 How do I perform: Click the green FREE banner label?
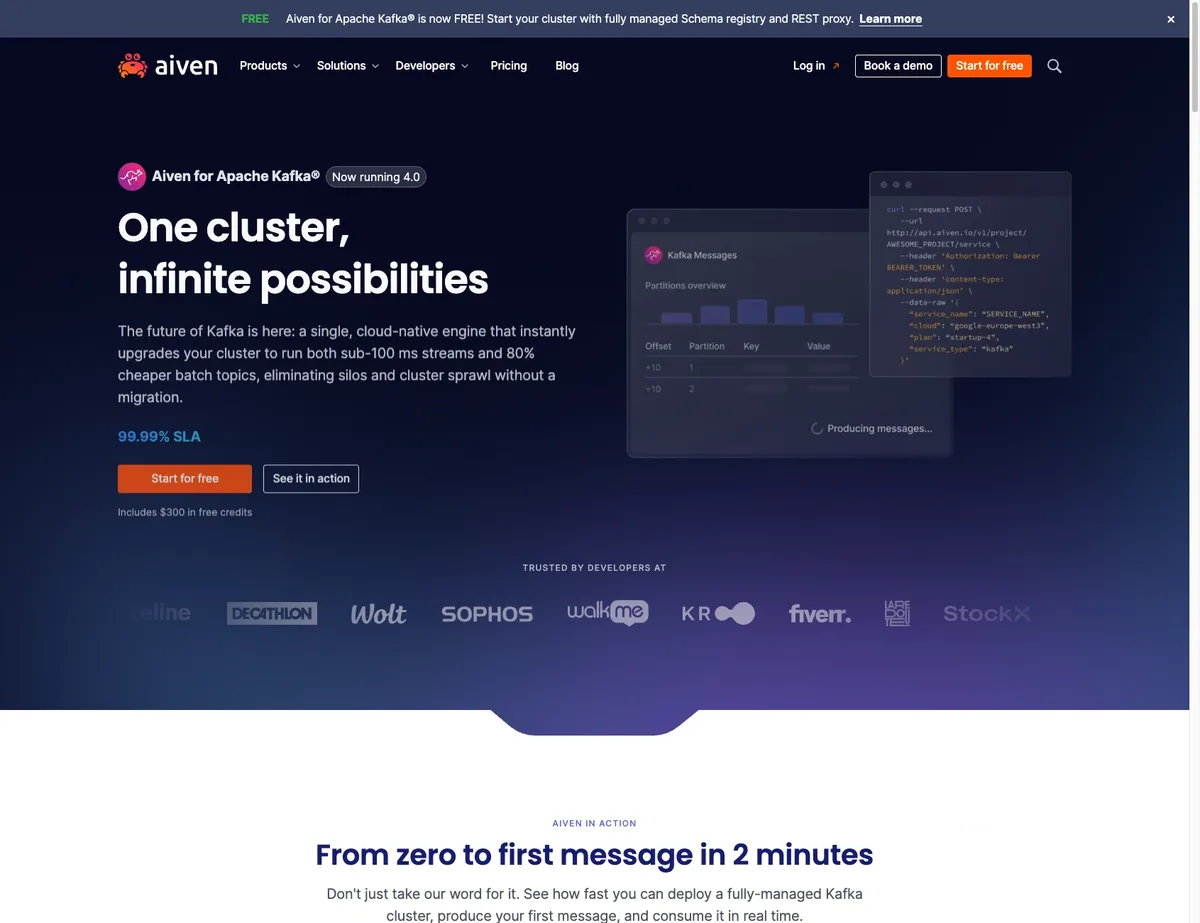tap(255, 19)
